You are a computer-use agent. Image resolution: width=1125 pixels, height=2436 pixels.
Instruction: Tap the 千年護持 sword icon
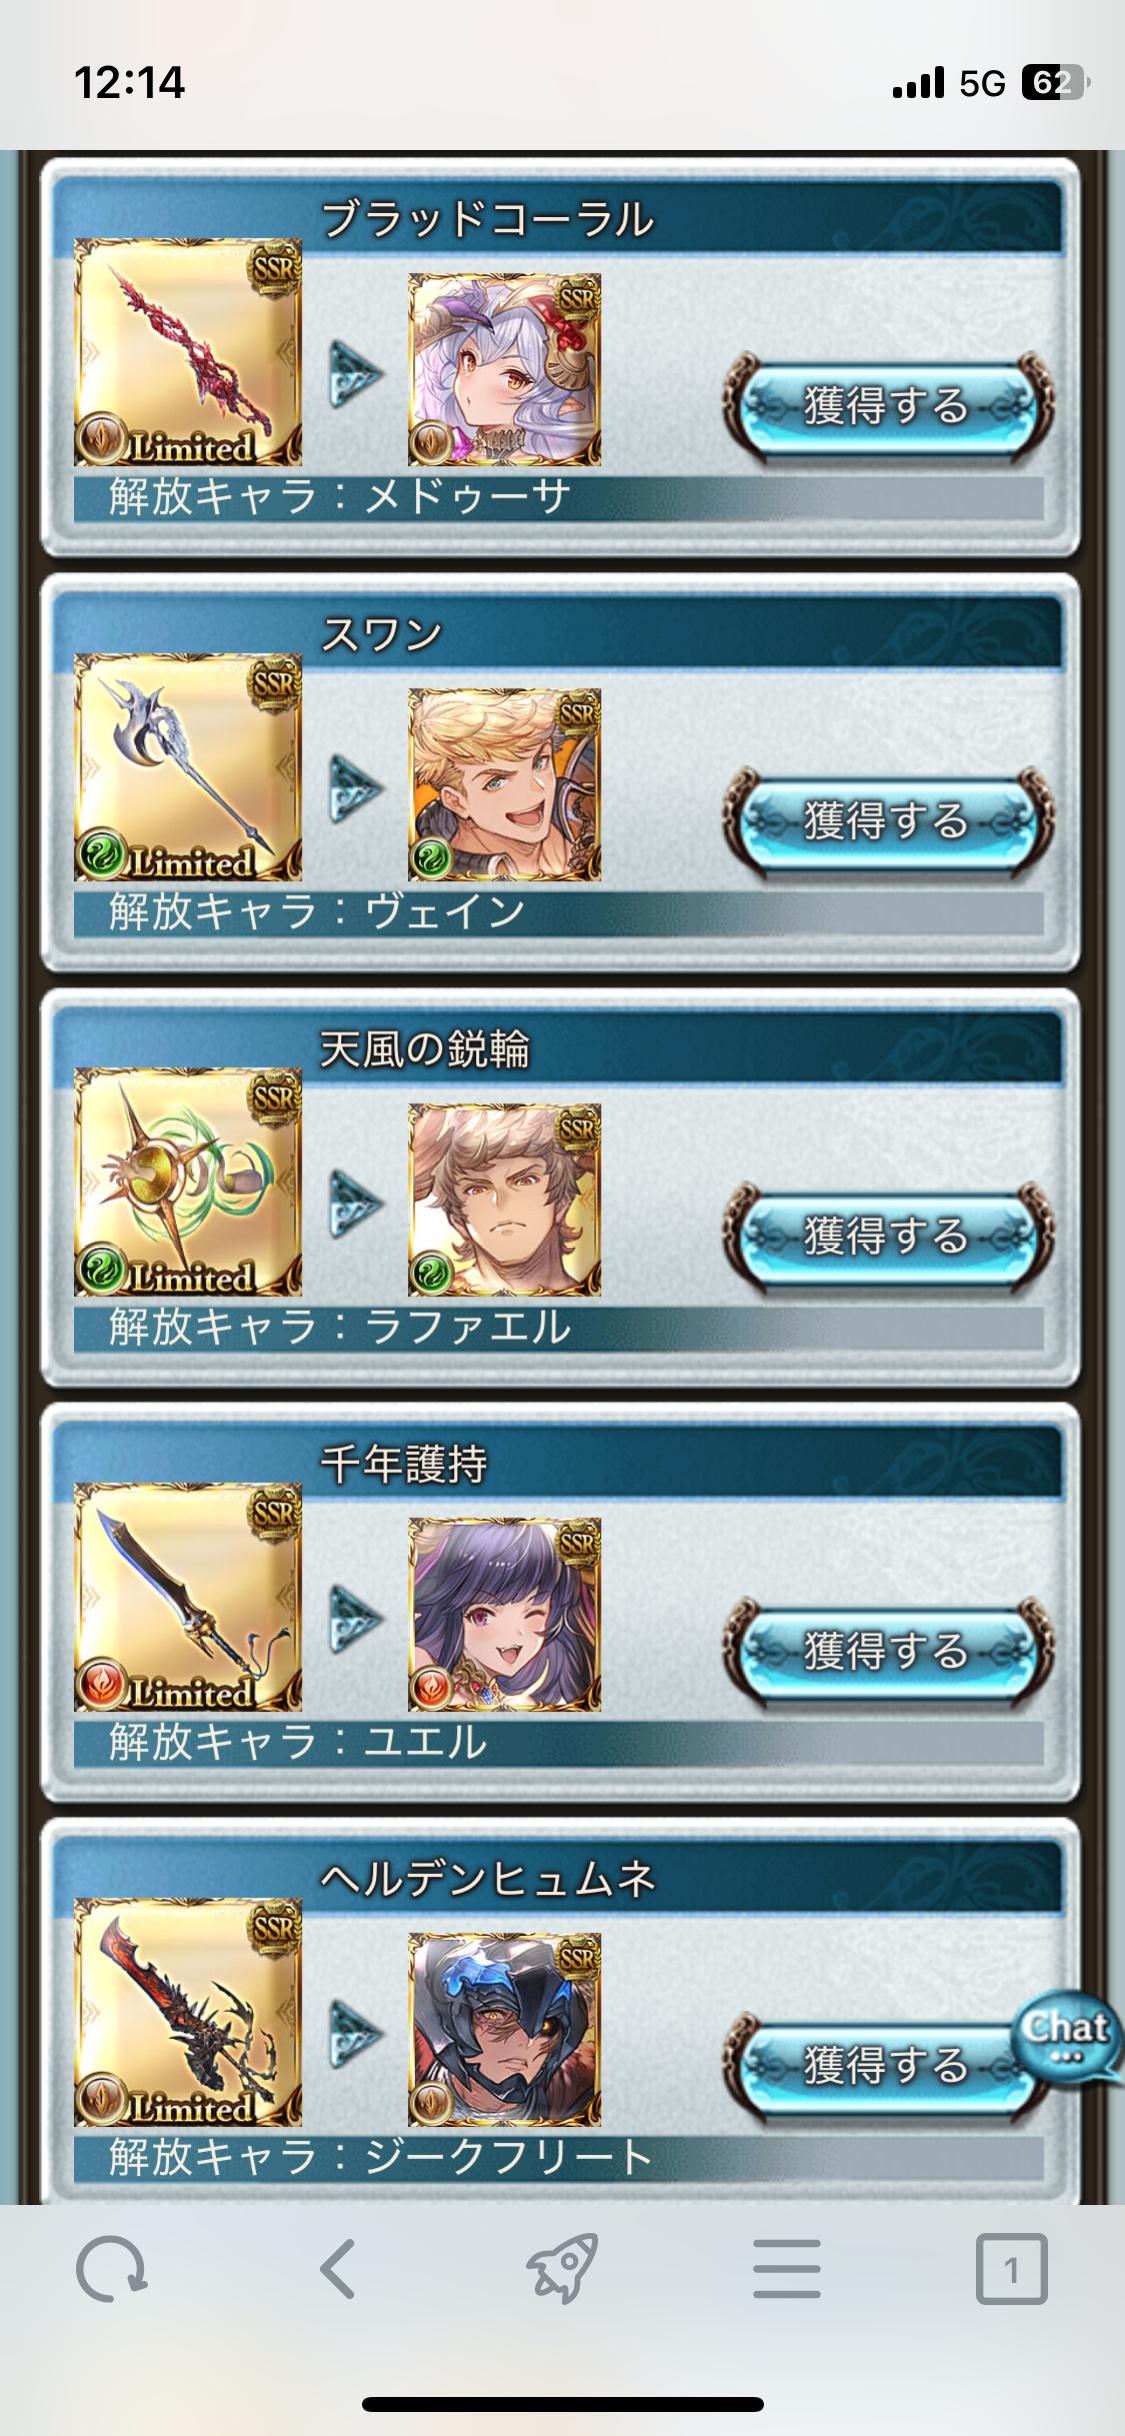188,1597
